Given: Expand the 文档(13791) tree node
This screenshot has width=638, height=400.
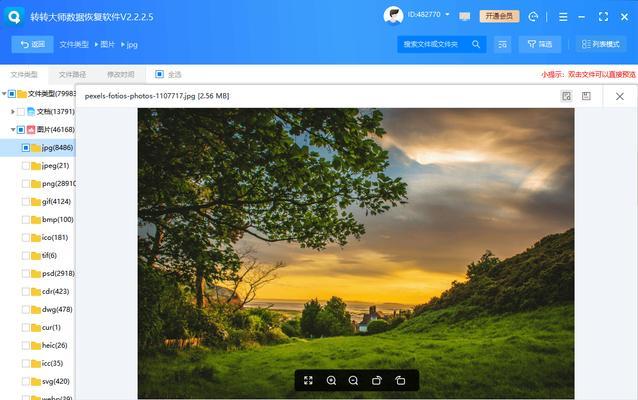Looking at the screenshot, I should tap(13, 111).
